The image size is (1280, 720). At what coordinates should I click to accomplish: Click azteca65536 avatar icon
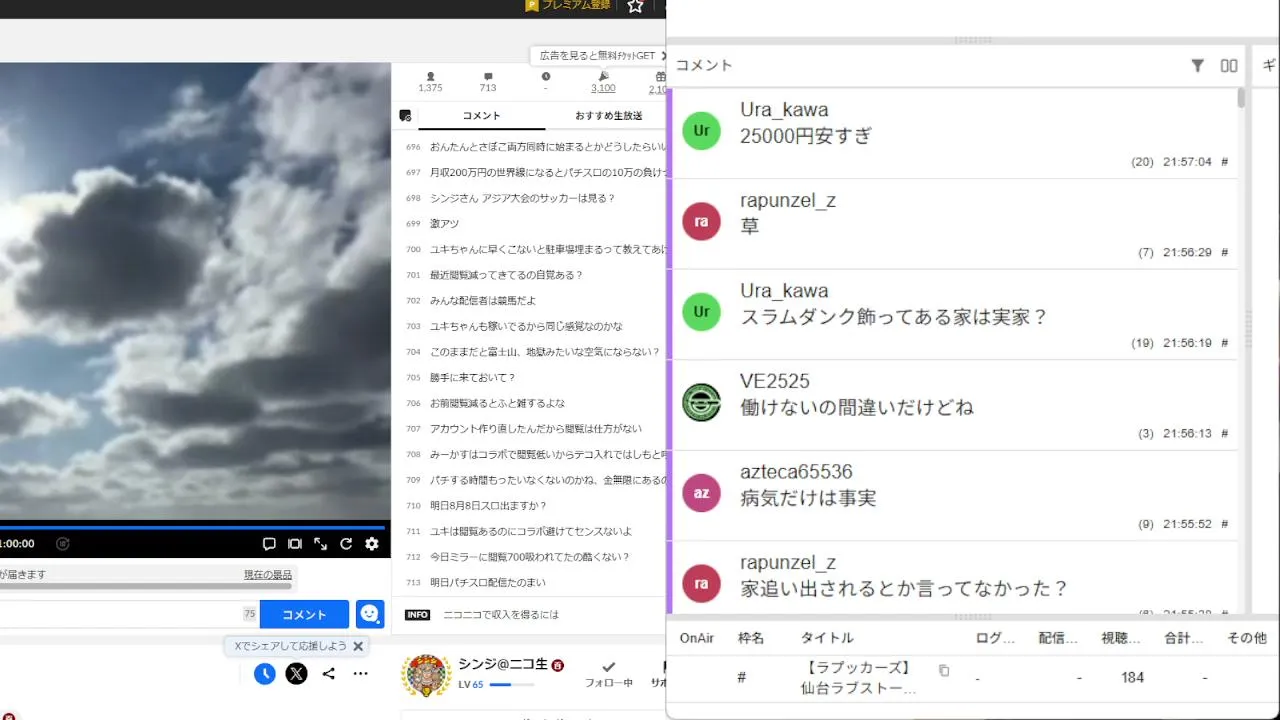[x=701, y=493]
